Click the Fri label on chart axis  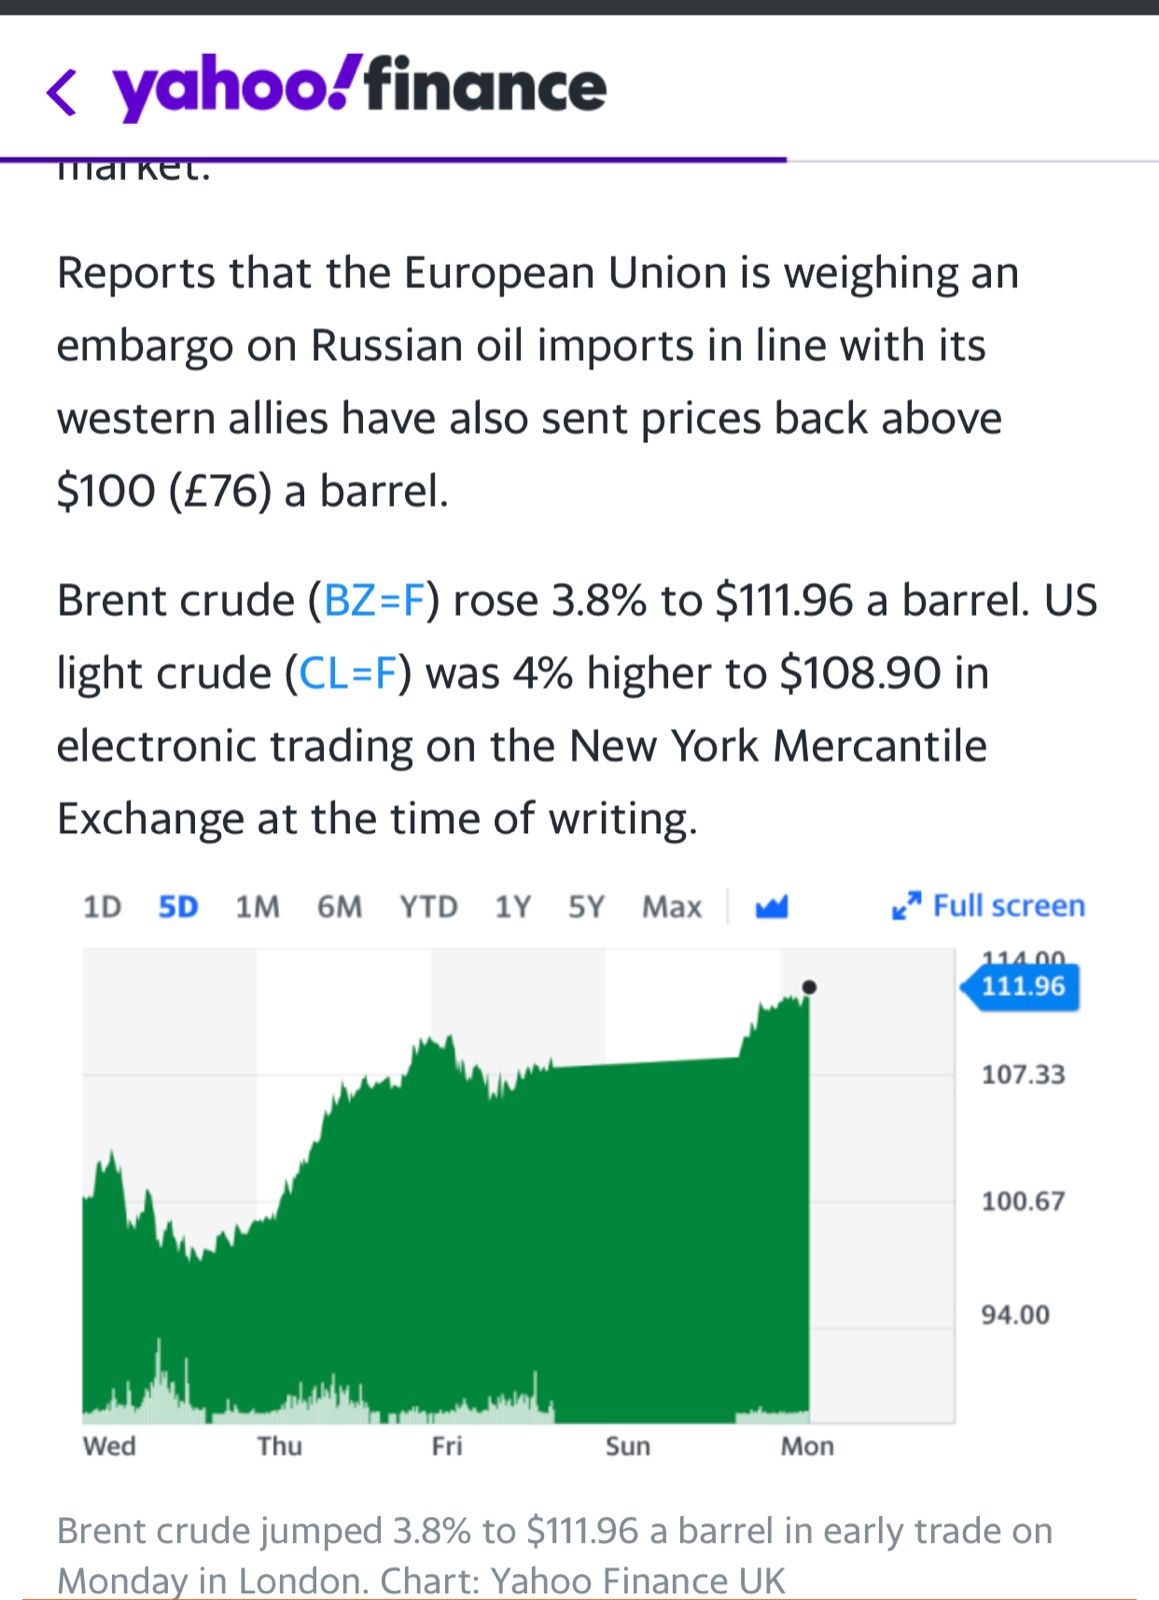[x=447, y=1446]
